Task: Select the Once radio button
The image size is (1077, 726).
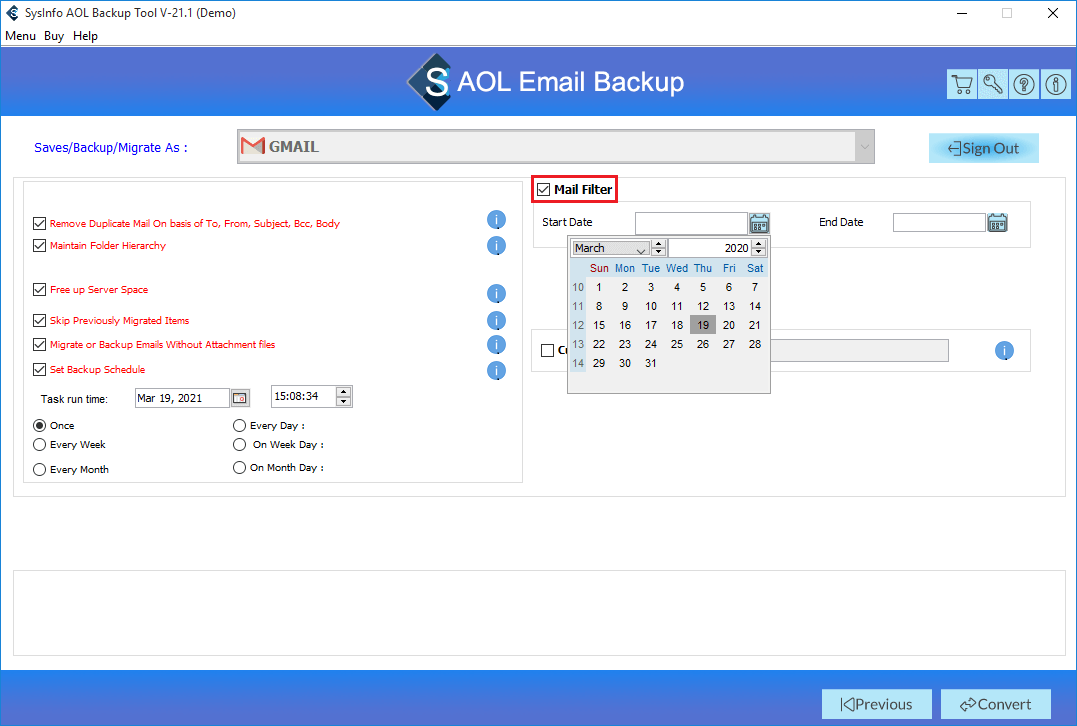Action: point(40,425)
